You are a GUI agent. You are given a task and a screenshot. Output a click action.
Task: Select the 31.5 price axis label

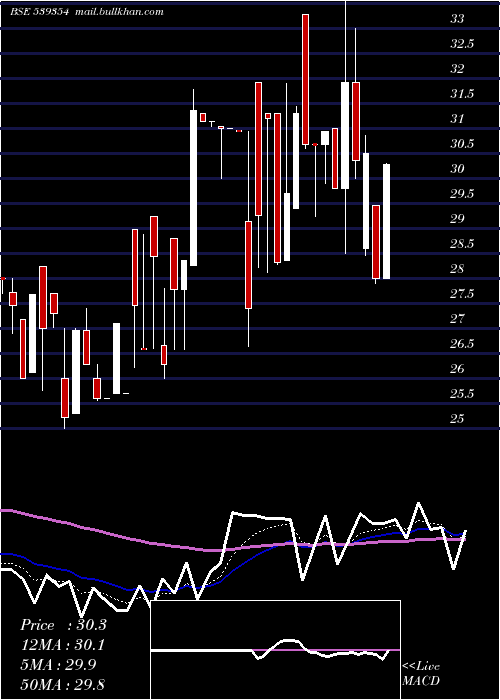coord(462,94)
